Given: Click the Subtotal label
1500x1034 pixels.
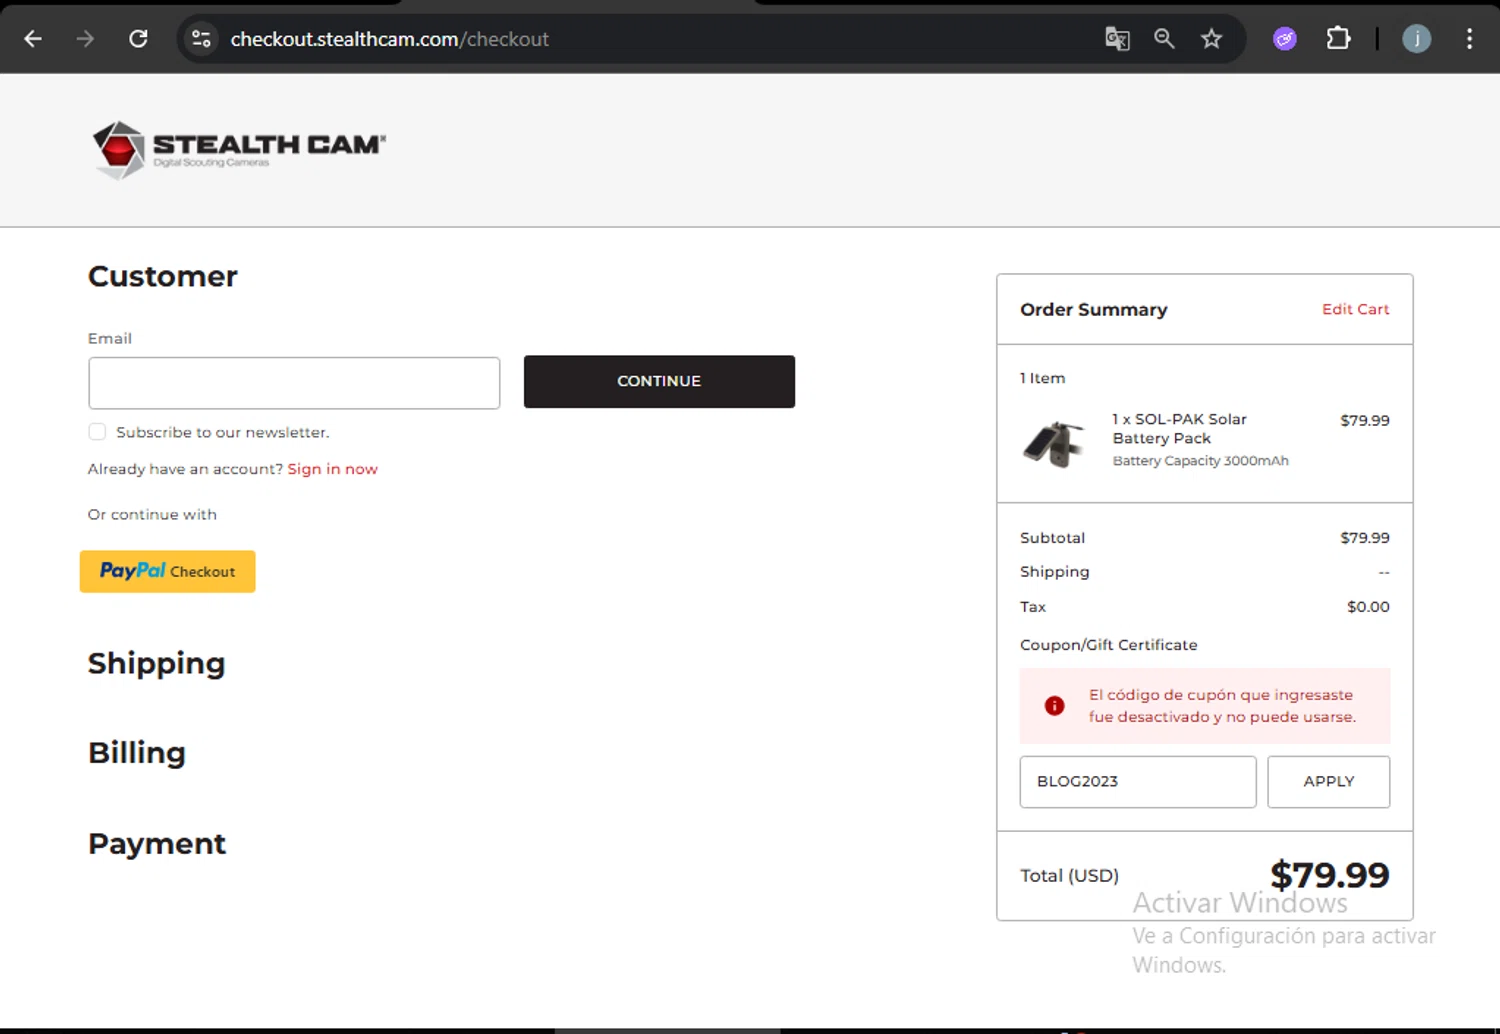Looking at the screenshot, I should [x=1052, y=538].
